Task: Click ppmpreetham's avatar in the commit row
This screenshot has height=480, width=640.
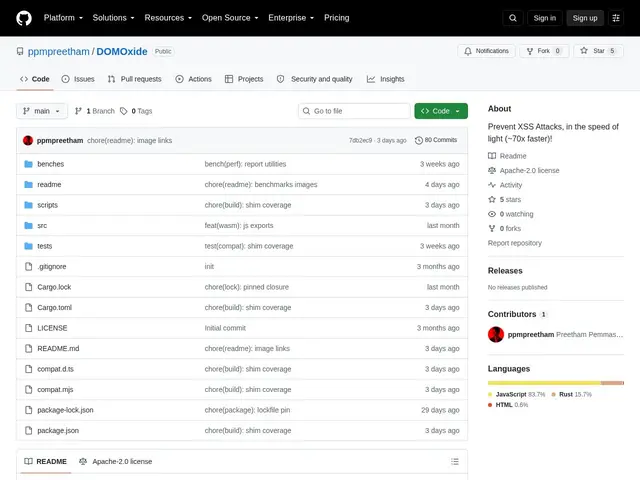Action: pos(28,140)
